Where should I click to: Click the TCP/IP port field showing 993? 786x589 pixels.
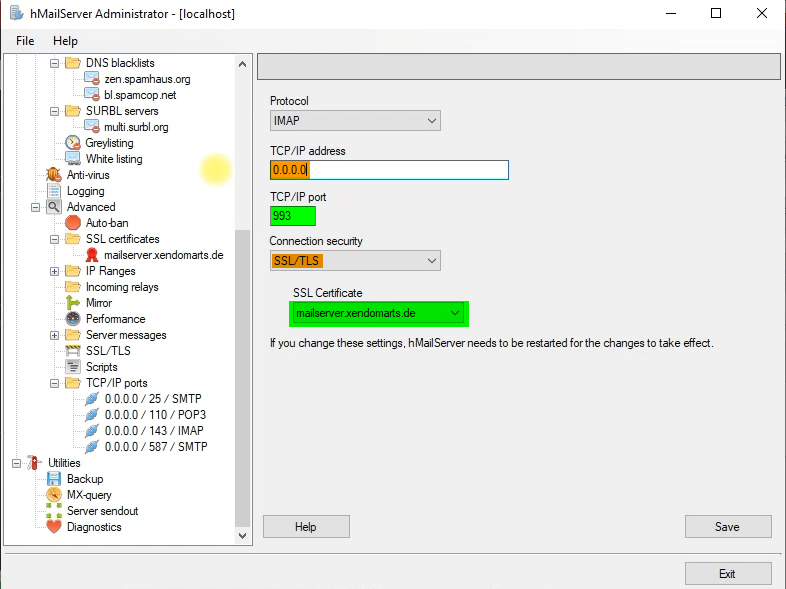[293, 216]
